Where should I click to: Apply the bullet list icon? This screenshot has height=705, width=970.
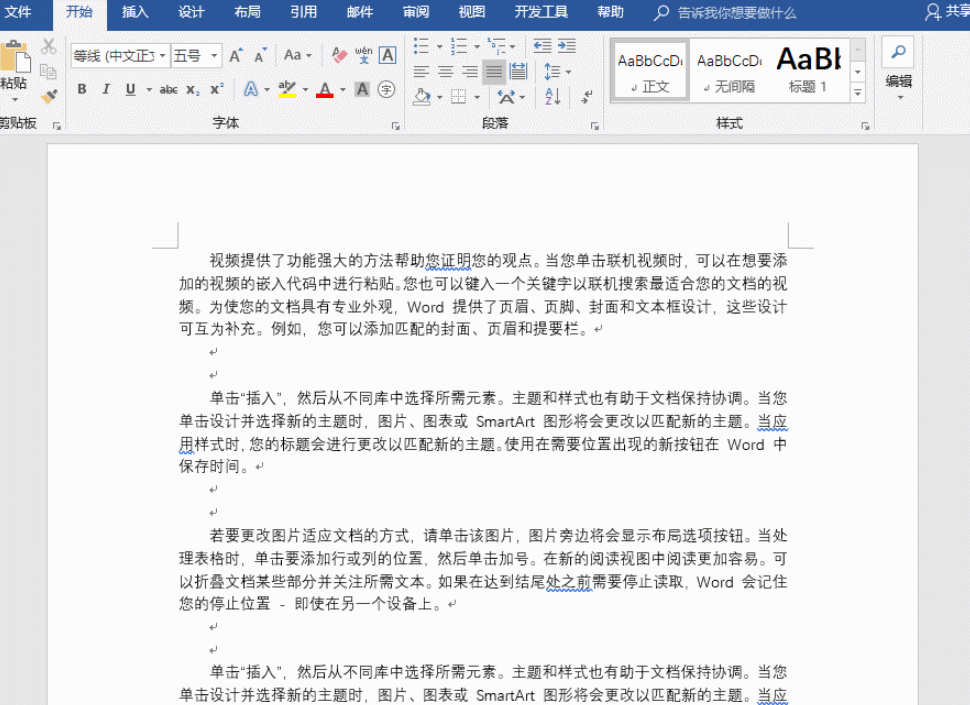[421, 46]
